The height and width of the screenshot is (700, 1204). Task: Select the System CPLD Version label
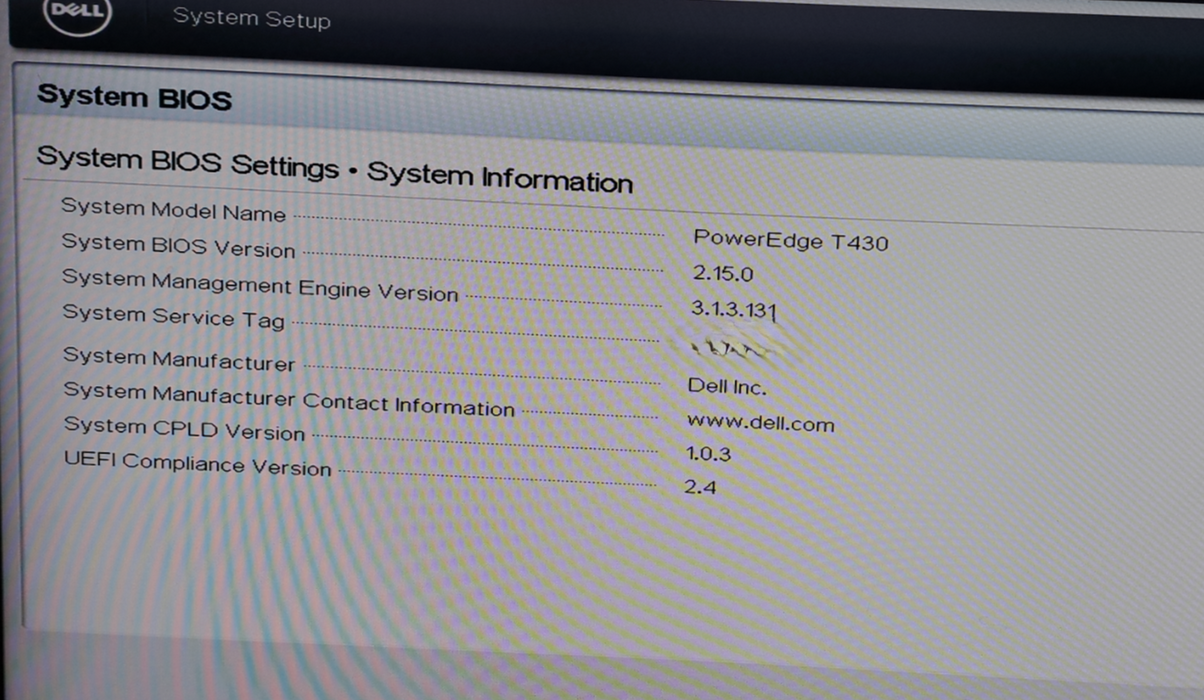(x=185, y=428)
